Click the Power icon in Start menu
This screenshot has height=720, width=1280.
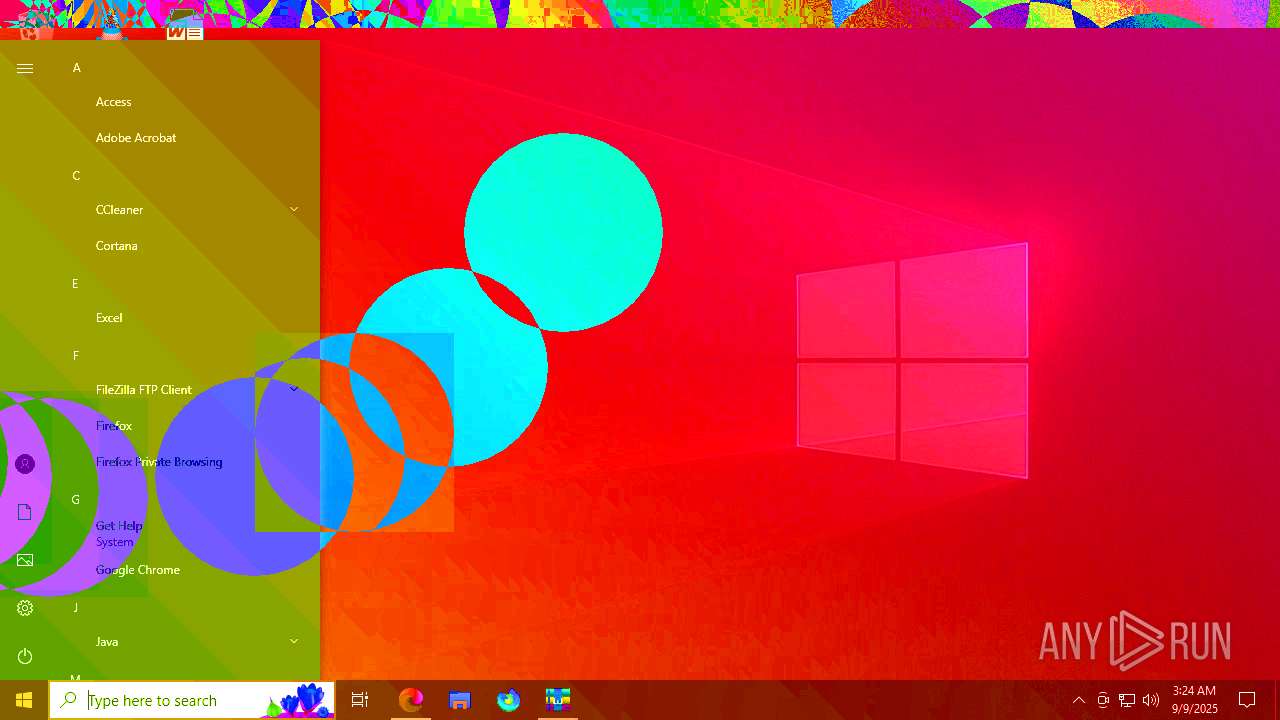click(25, 656)
